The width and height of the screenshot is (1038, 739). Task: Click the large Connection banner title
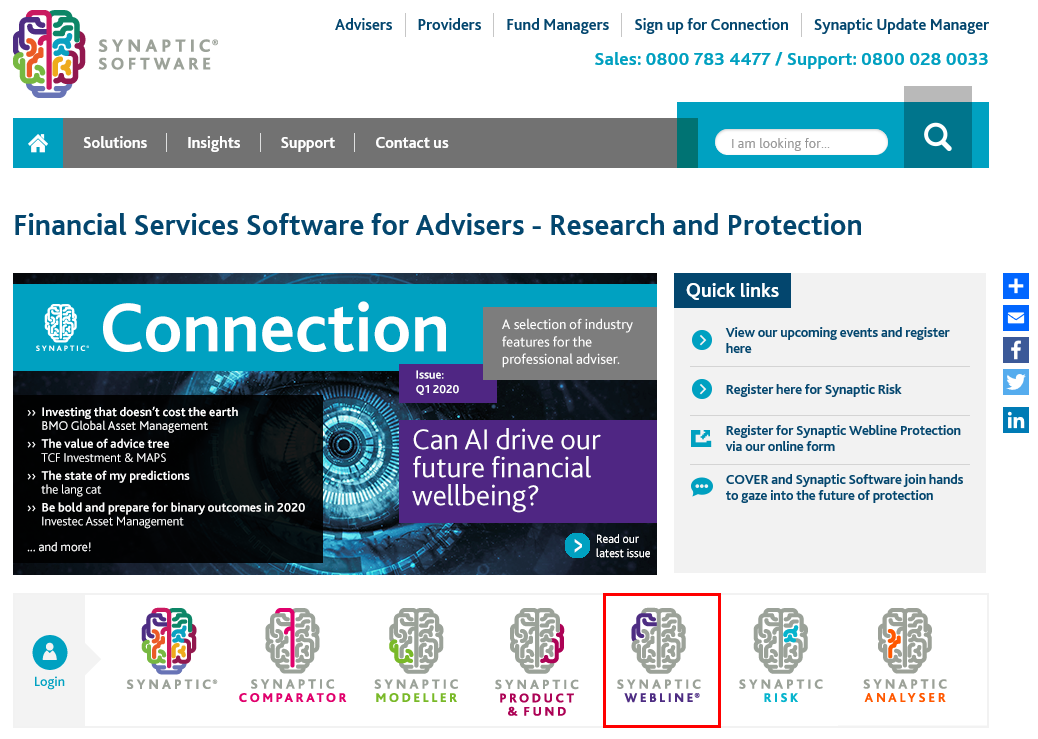275,328
